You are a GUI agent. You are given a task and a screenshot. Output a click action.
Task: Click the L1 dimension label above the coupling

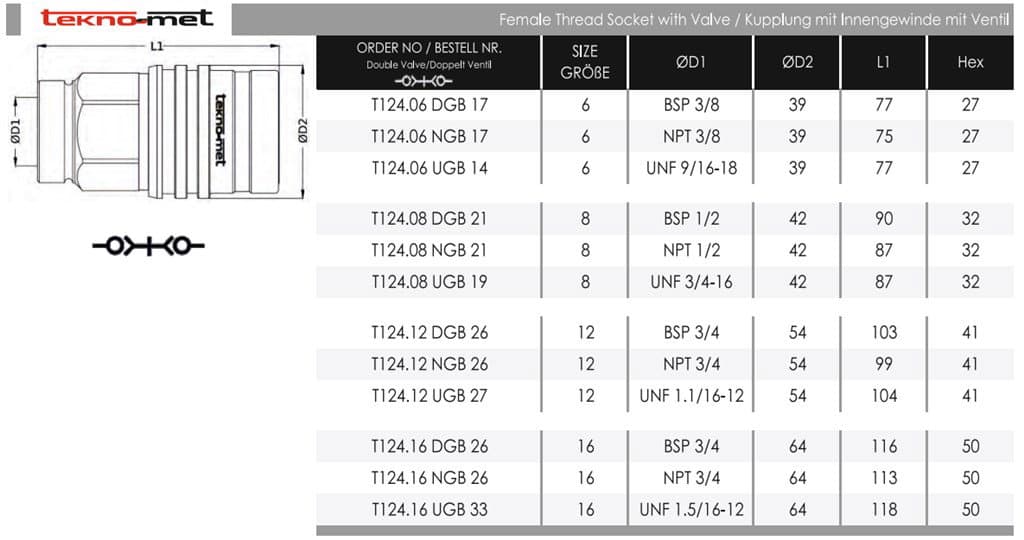[x=157, y=45]
